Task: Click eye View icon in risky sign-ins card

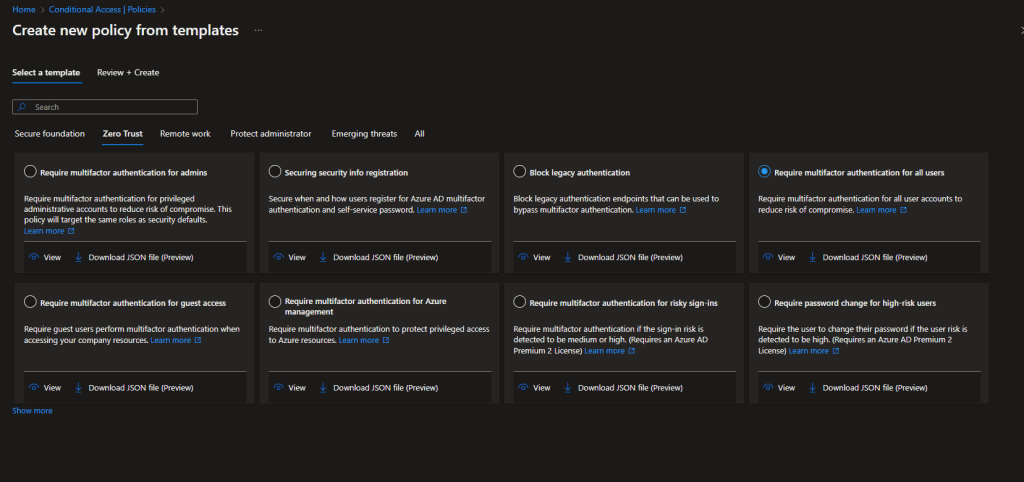Action: pyautogui.click(x=522, y=387)
